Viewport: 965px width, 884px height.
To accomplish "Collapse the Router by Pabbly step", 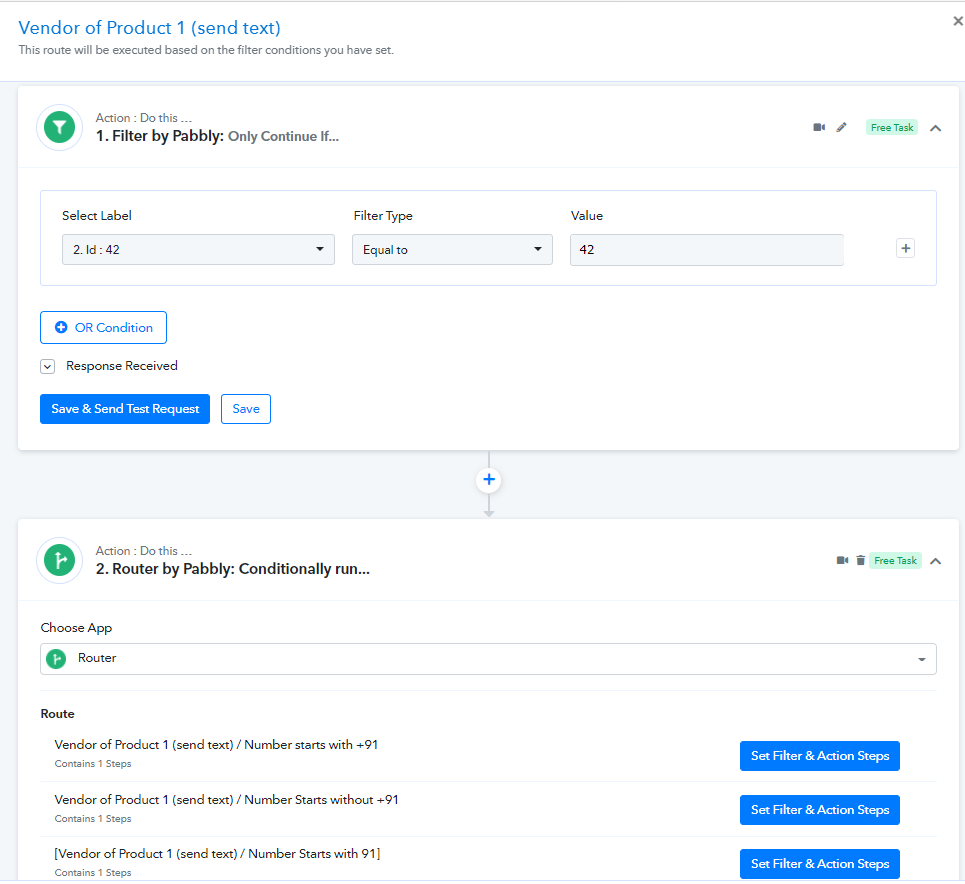I will [935, 561].
